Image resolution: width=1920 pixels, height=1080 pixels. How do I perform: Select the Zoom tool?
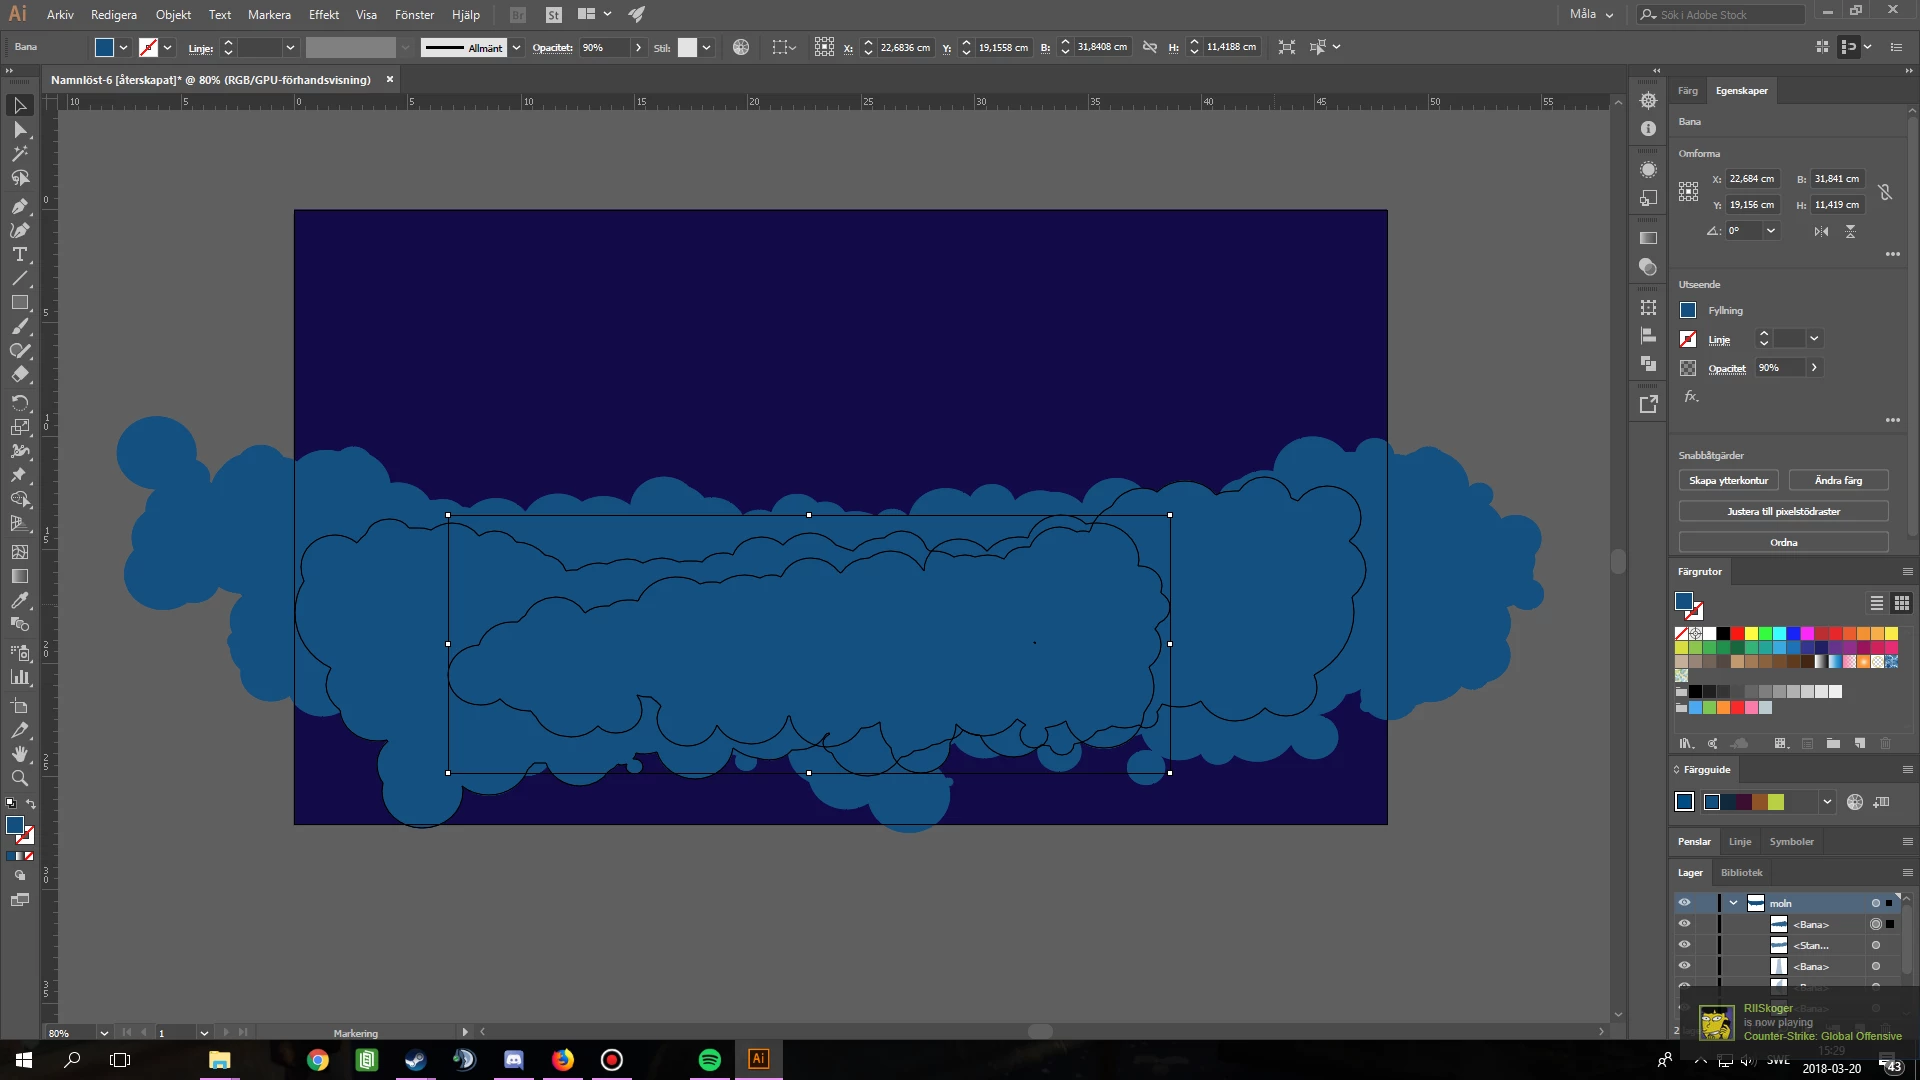(19, 778)
